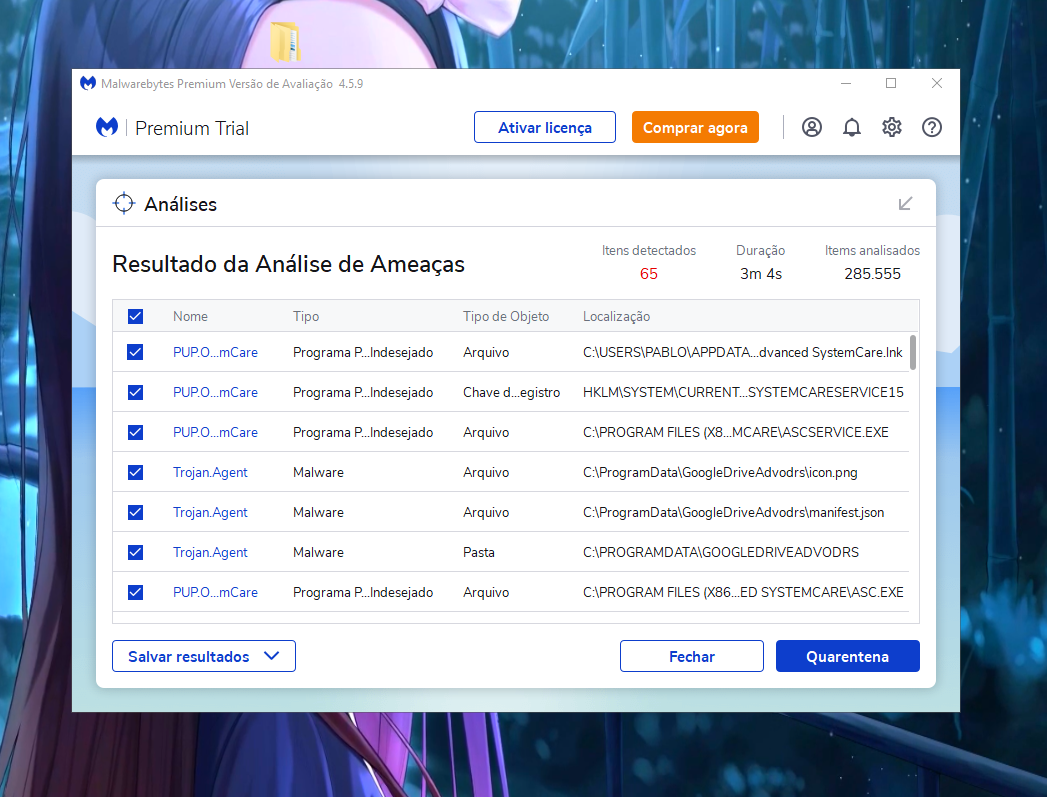Open the notifications bell
This screenshot has width=1047, height=797.
[x=851, y=127]
